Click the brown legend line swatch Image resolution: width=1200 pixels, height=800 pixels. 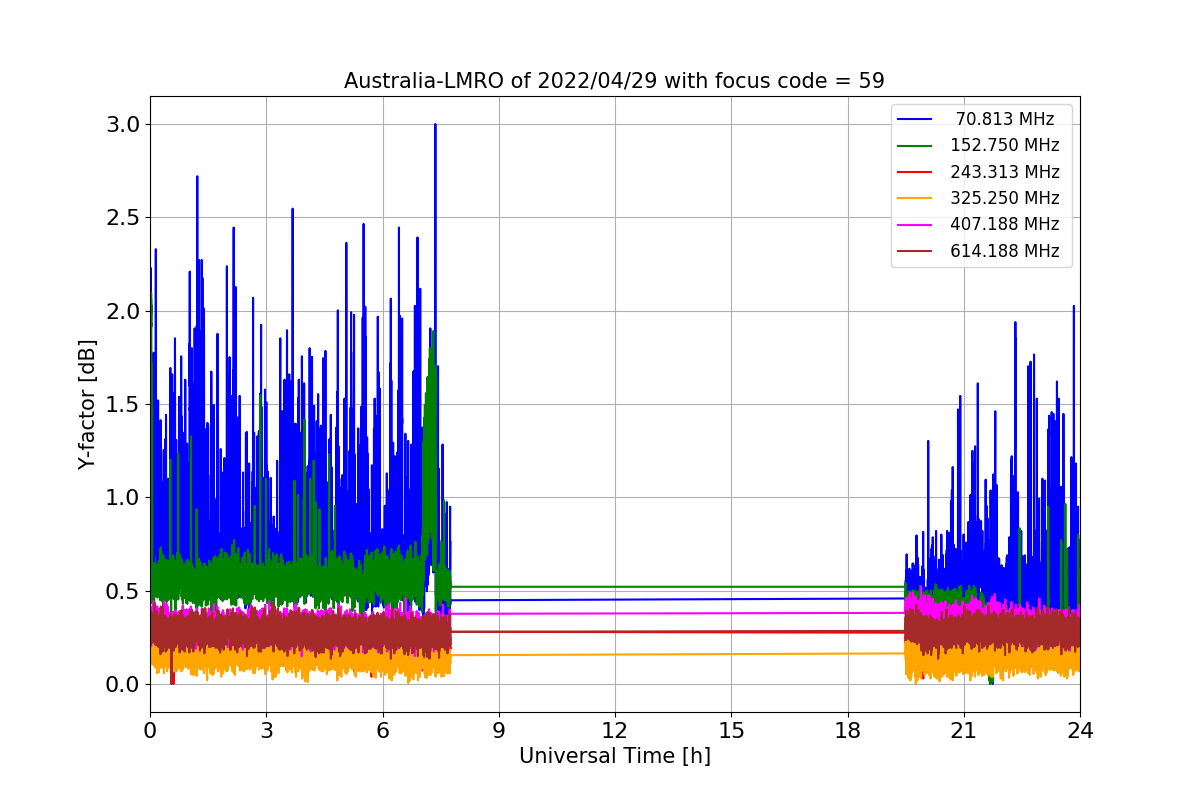click(x=915, y=251)
